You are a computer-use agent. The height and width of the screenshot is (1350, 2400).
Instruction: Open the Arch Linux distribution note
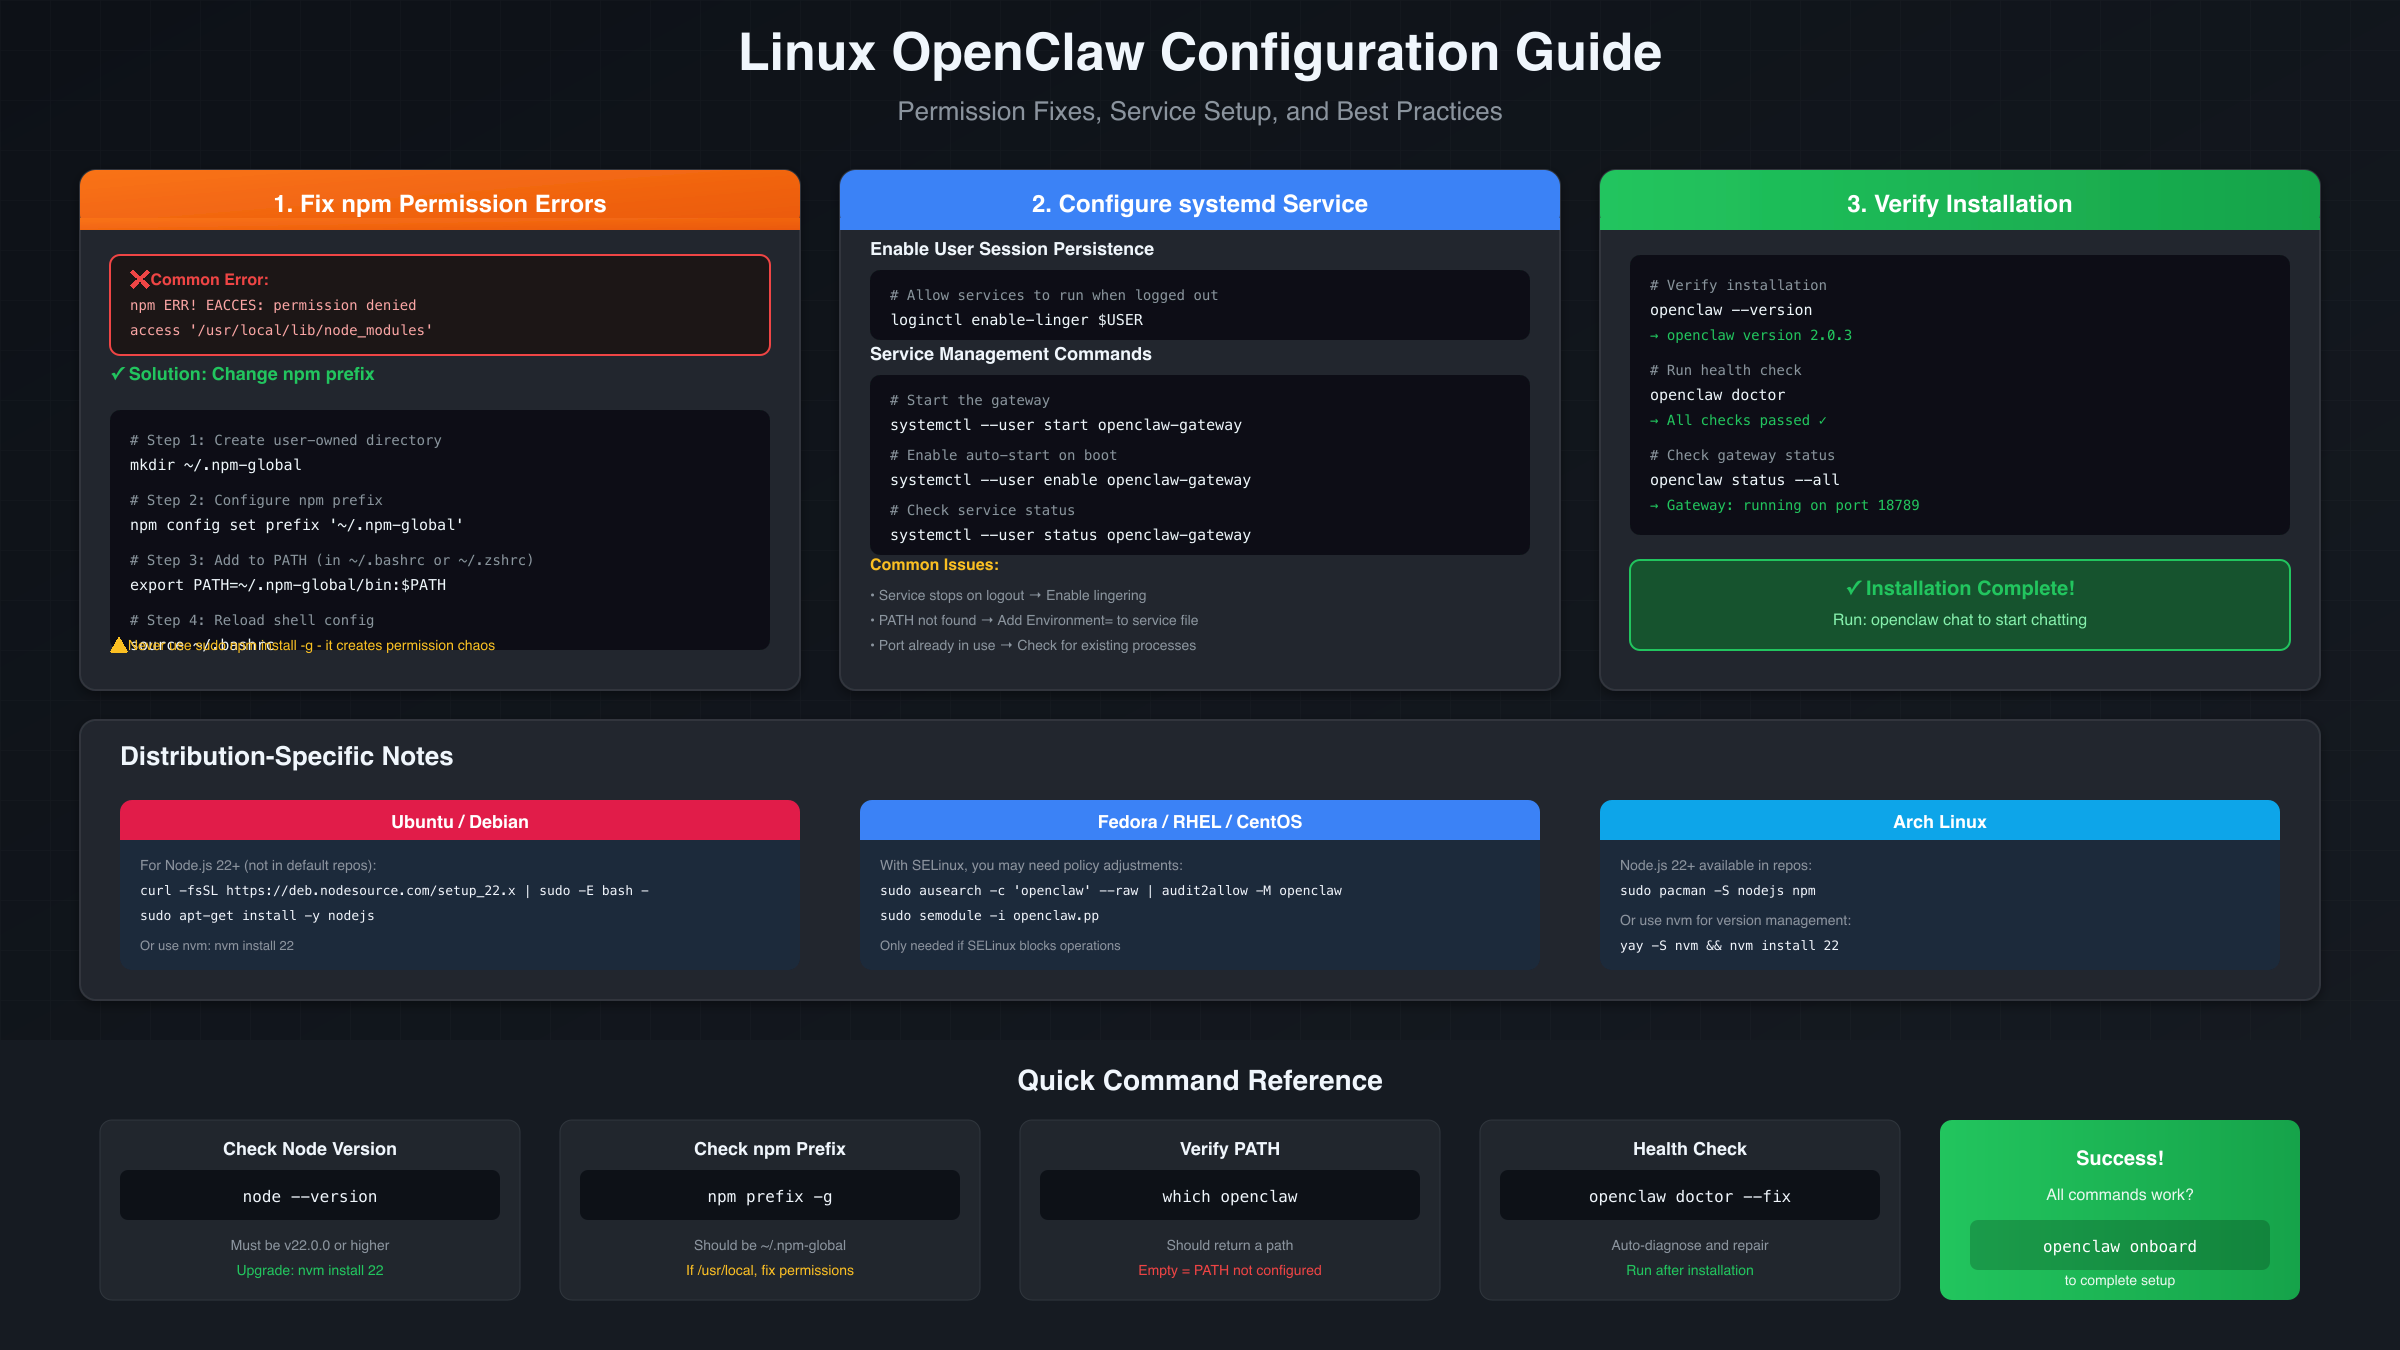pyautogui.click(x=1940, y=820)
